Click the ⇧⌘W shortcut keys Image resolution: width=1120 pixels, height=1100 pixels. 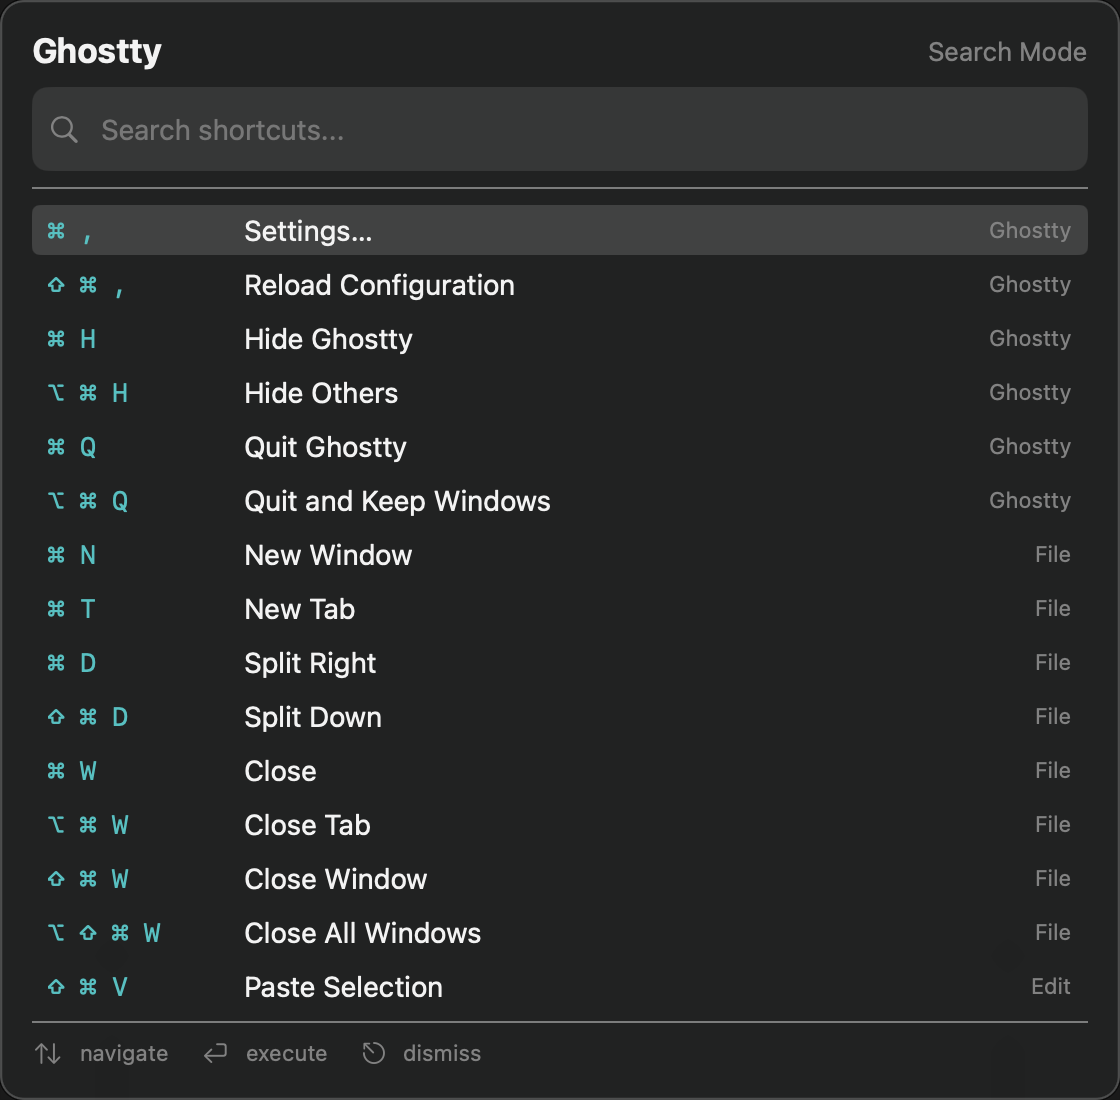pyautogui.click(x=87, y=879)
